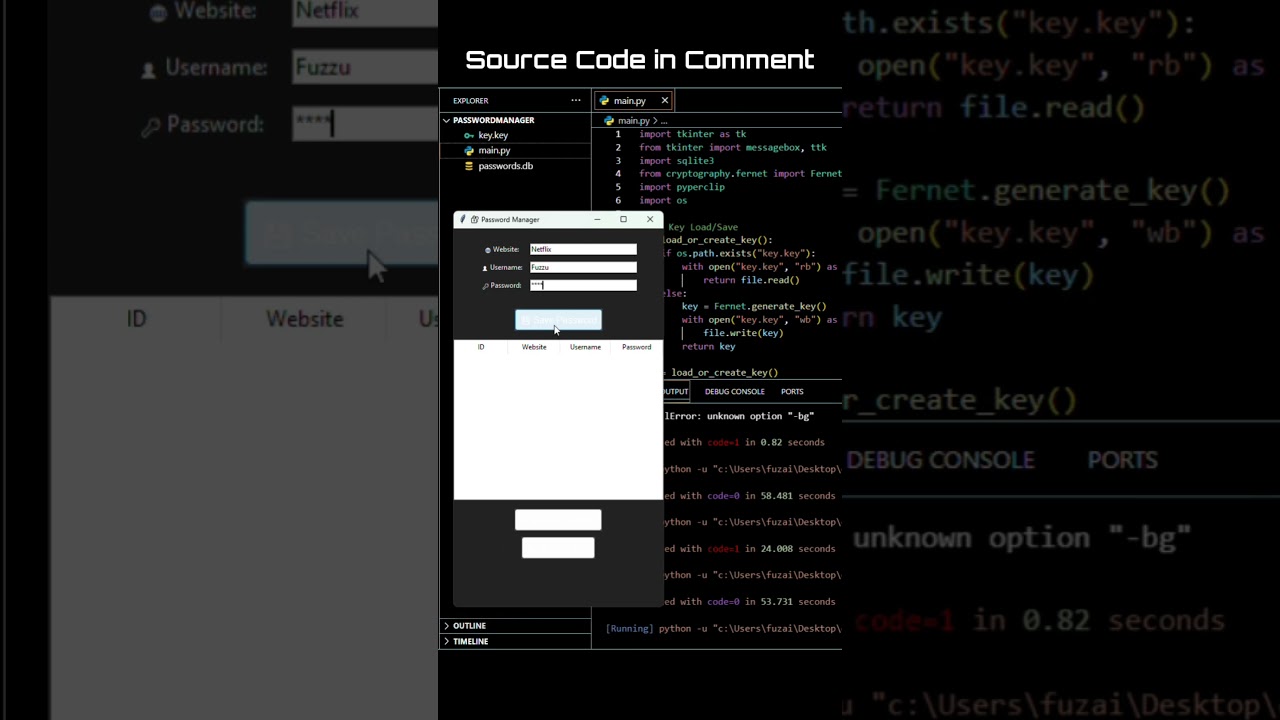Click the ID column header
Viewport: 1280px width, 720px height.
click(481, 347)
